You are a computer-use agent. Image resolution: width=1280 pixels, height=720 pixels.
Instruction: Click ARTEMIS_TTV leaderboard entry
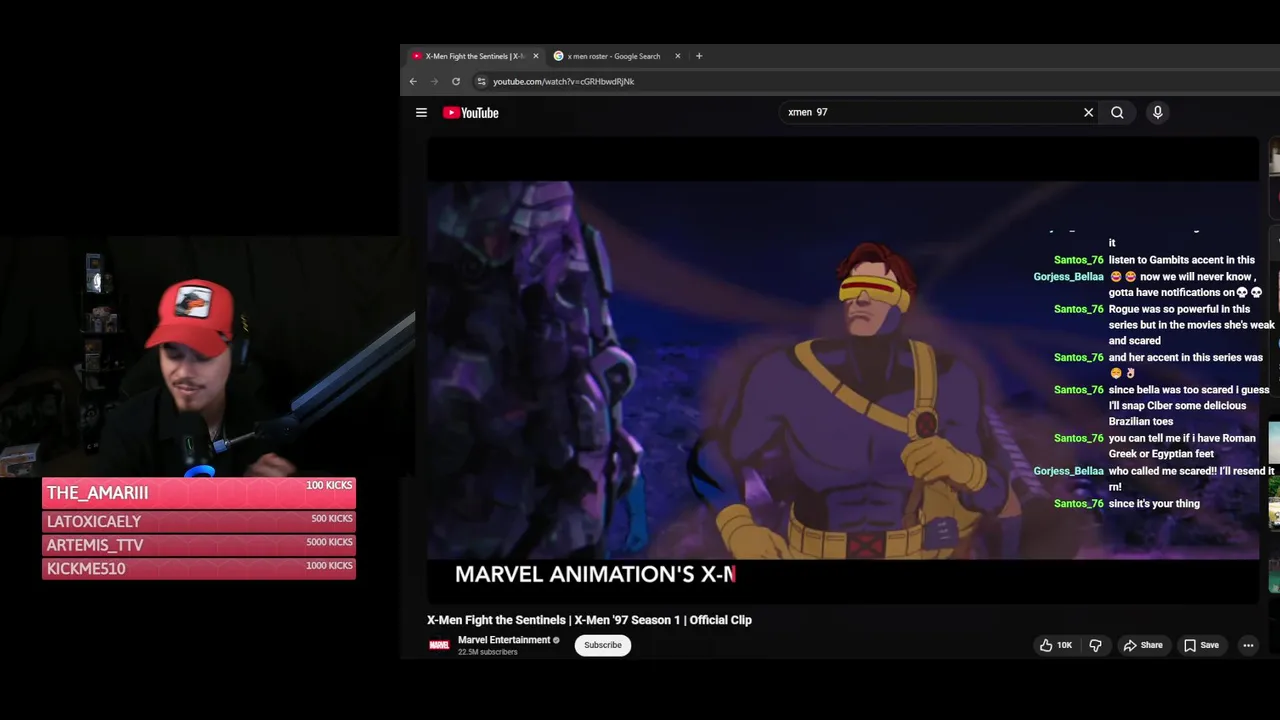199,545
